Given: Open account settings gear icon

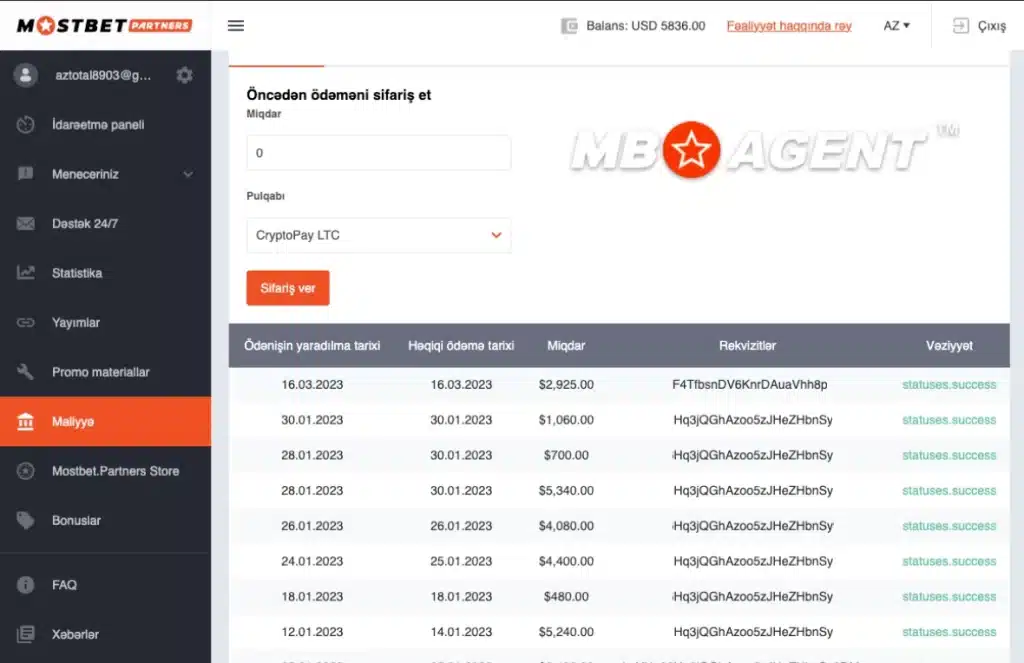Looking at the screenshot, I should (x=185, y=75).
